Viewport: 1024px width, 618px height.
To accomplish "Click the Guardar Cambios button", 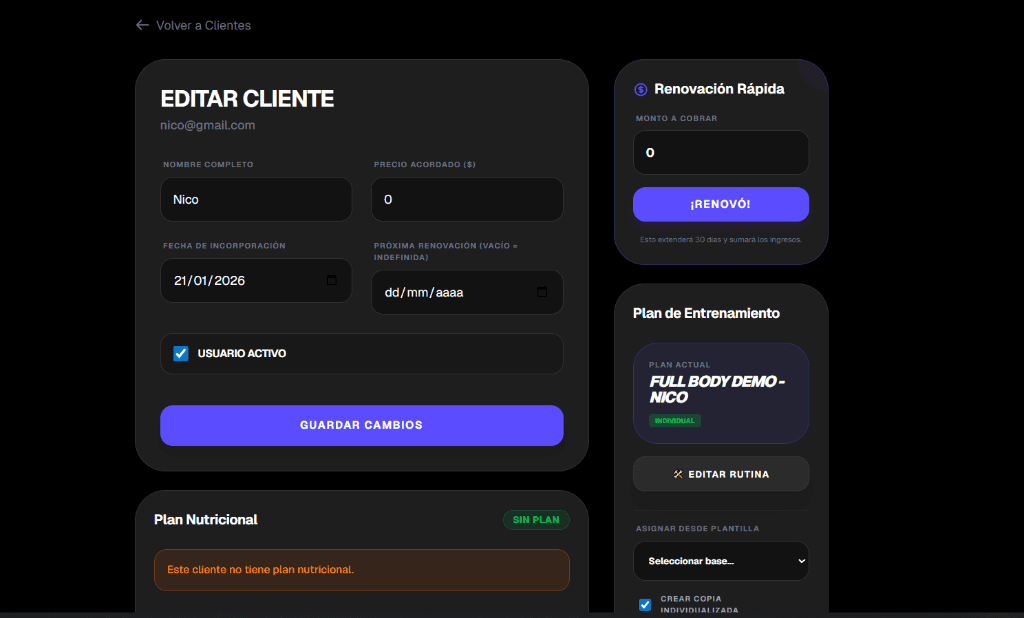I will point(361,425).
